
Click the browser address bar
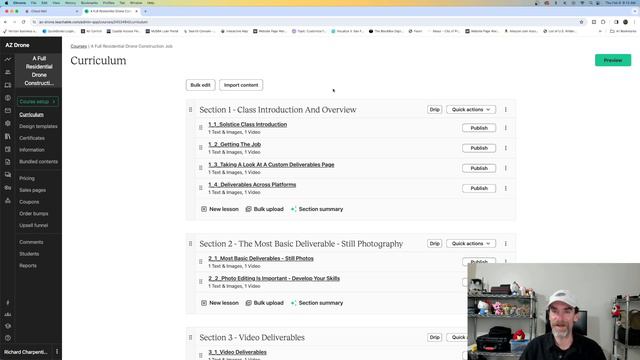click(x=306, y=22)
